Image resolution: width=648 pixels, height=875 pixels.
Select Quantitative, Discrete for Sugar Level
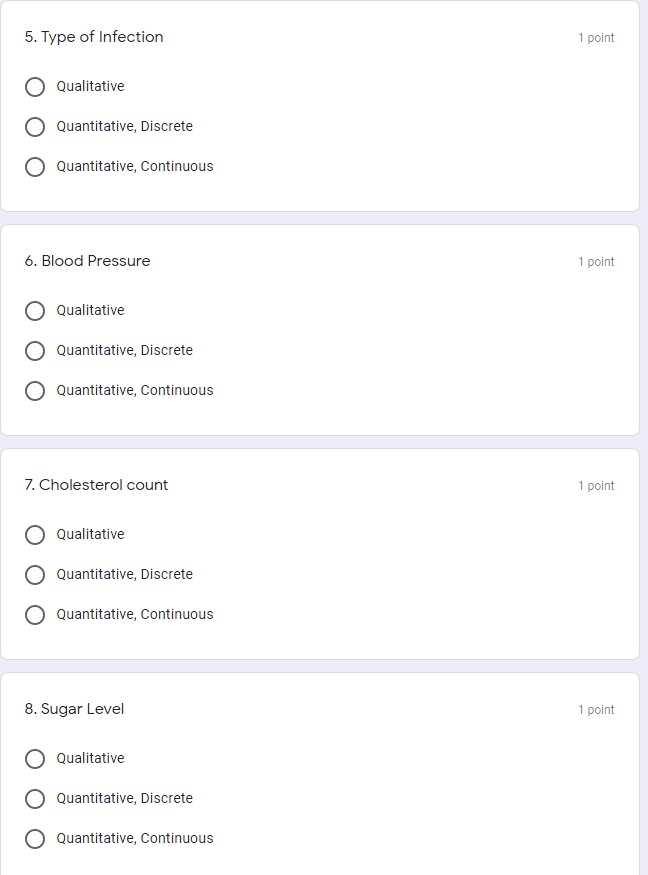[x=35, y=799]
